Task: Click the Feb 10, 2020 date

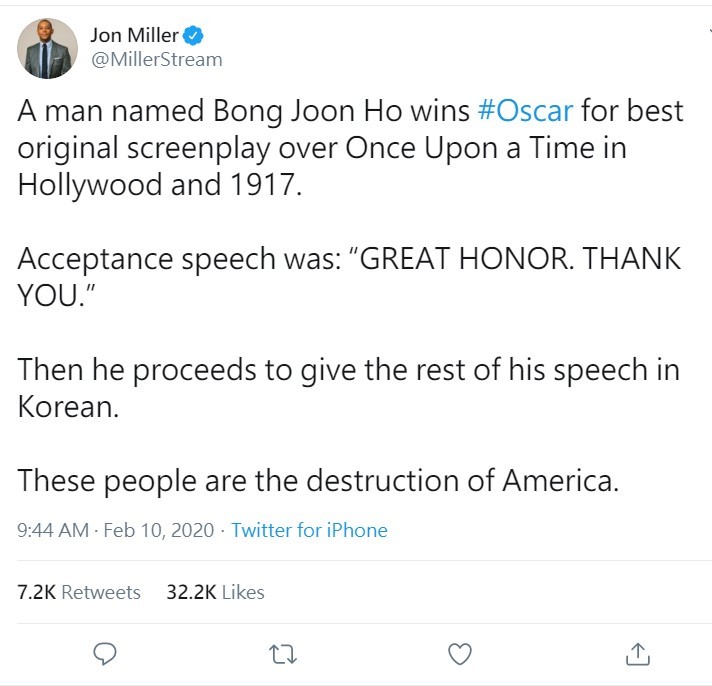Action: (x=160, y=530)
